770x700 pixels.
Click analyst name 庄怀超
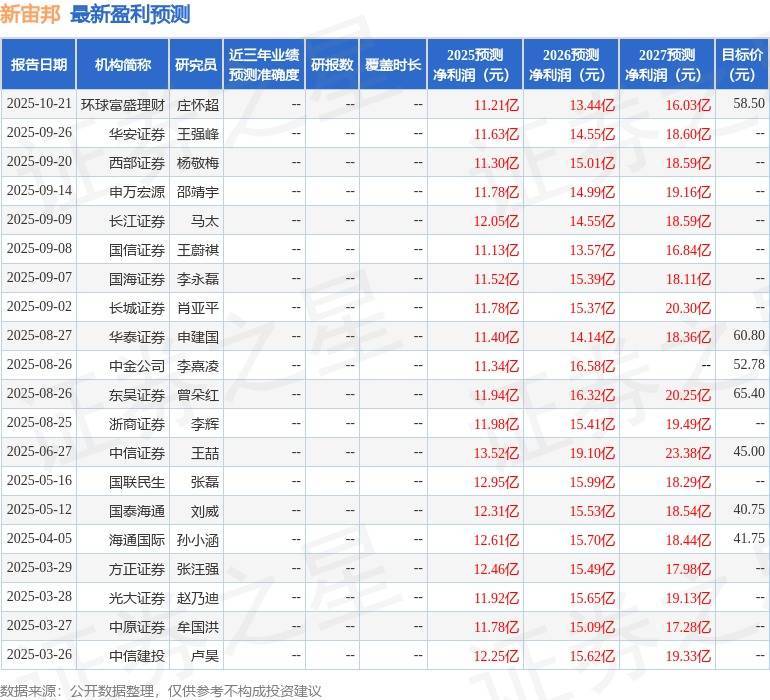[x=198, y=103]
